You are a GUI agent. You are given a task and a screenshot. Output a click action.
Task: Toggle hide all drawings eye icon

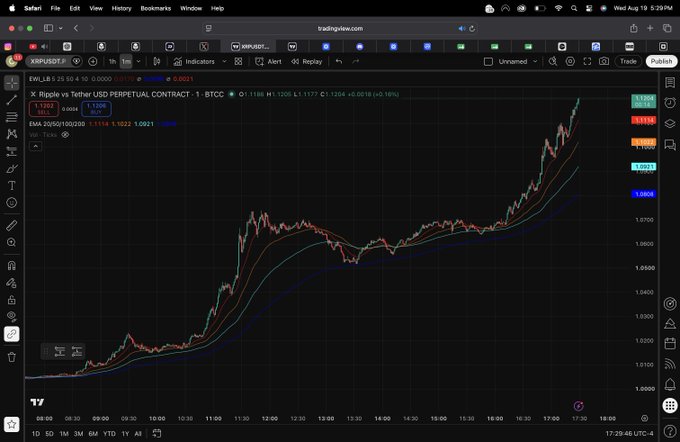tap(12, 316)
